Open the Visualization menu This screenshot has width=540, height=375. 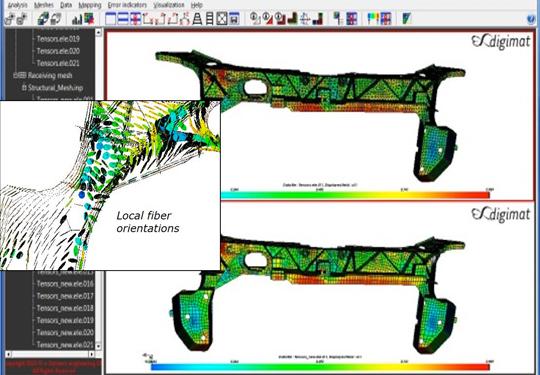click(169, 5)
